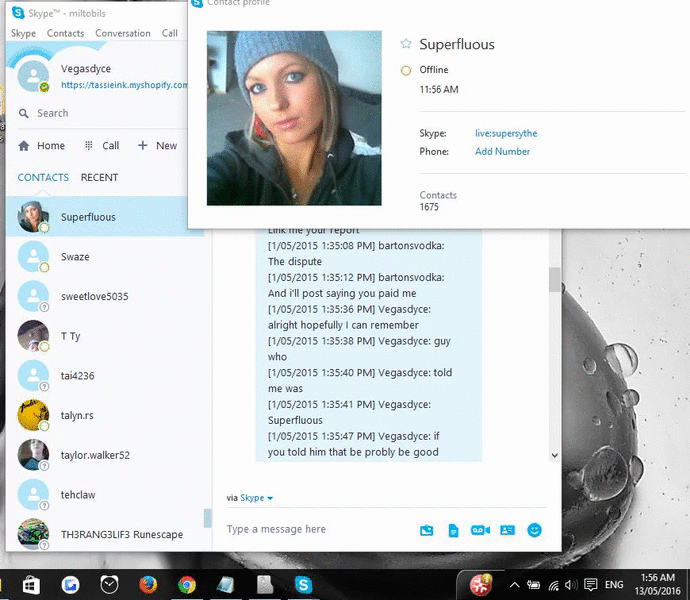This screenshot has width=690, height=600.
Task: Select the talyn.rs contact
Action: click(x=105, y=415)
